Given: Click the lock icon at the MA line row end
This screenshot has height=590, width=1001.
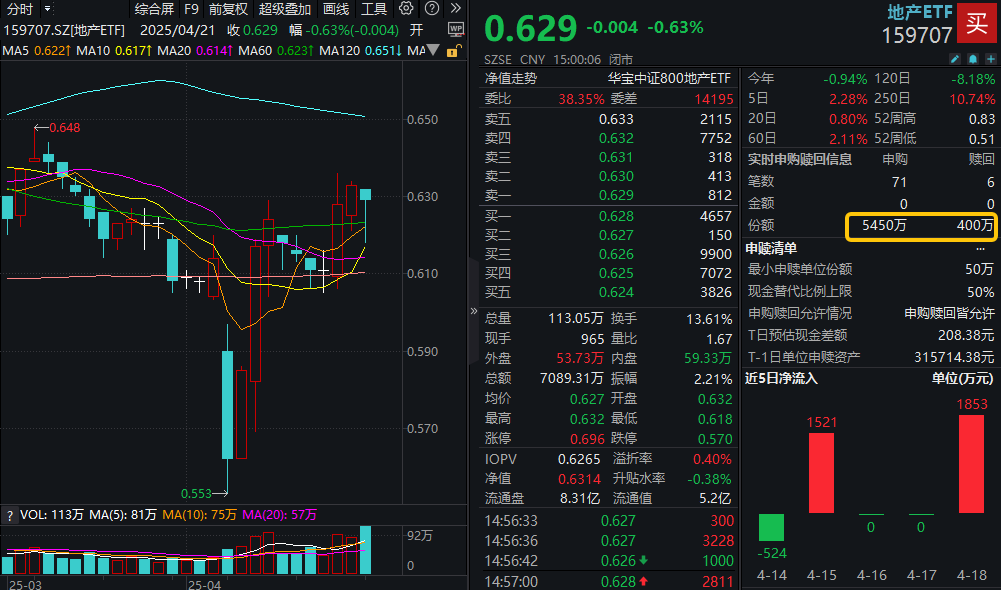Looking at the screenshot, I should pos(452,51).
